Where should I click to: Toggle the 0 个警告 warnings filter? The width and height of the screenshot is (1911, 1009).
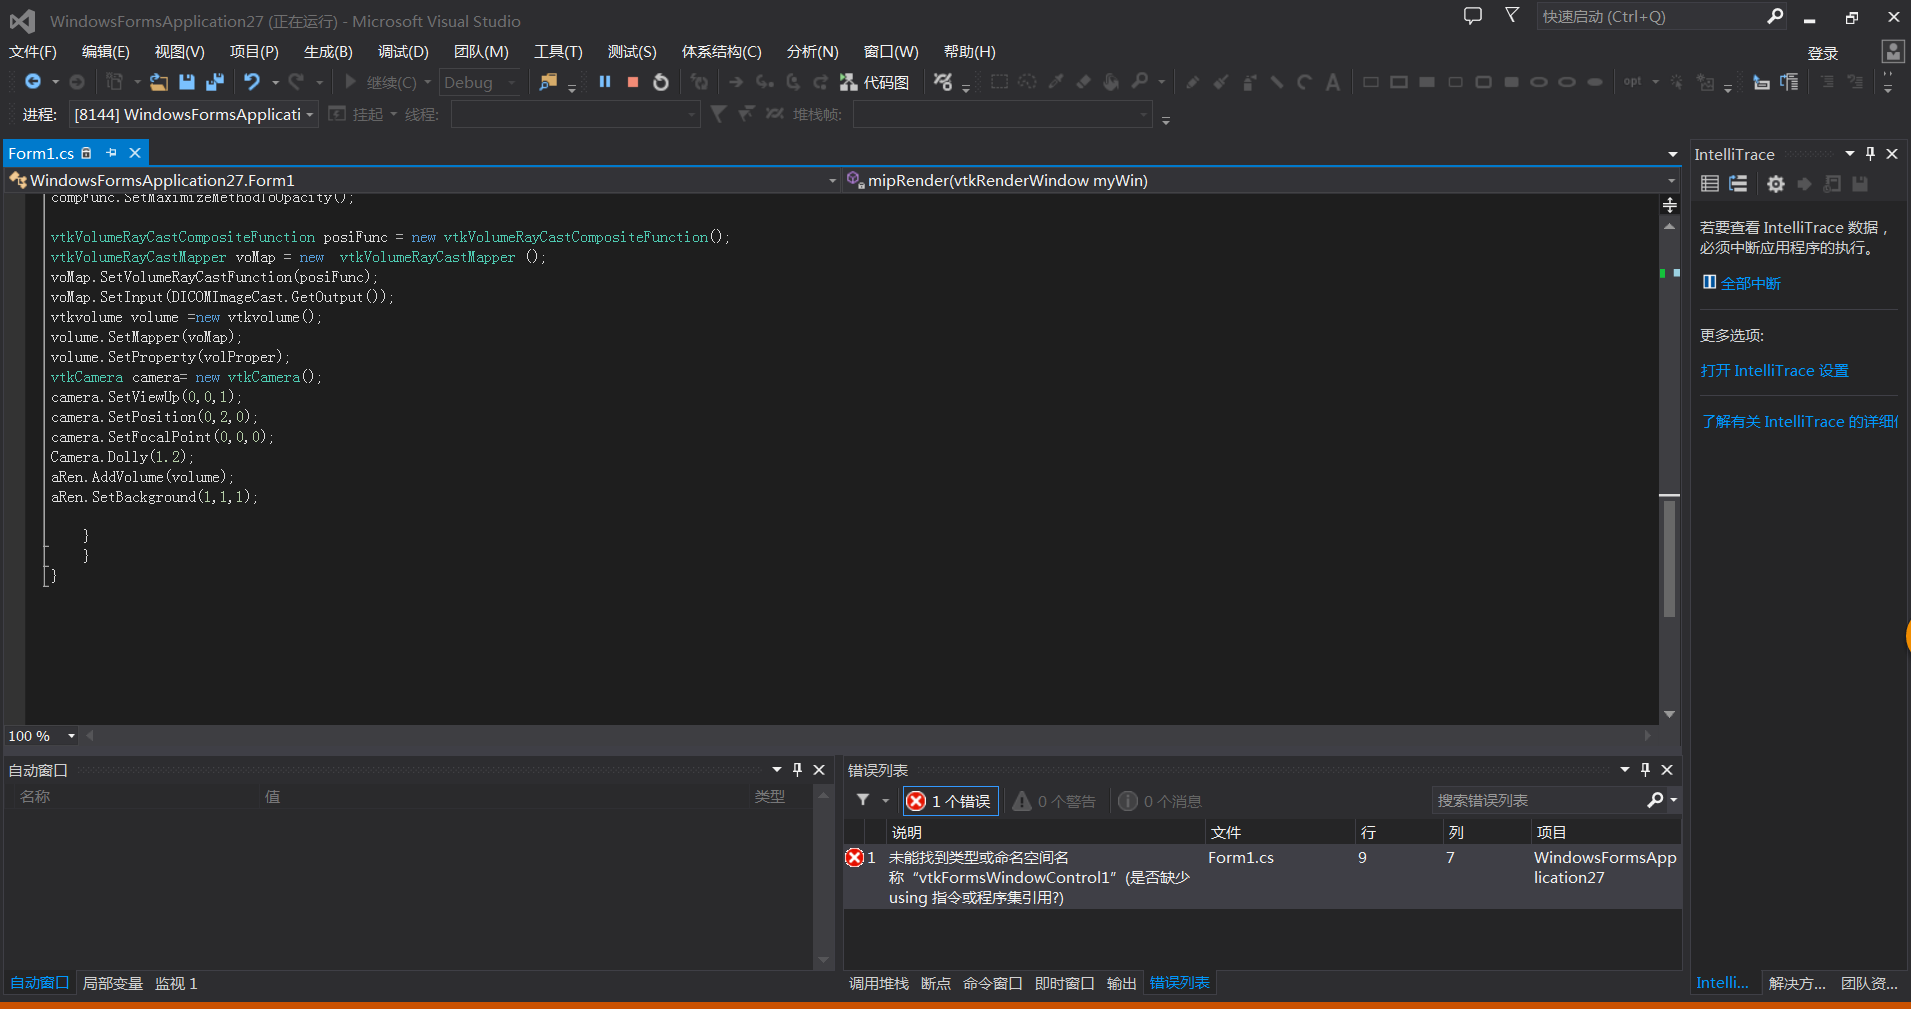tap(1054, 801)
